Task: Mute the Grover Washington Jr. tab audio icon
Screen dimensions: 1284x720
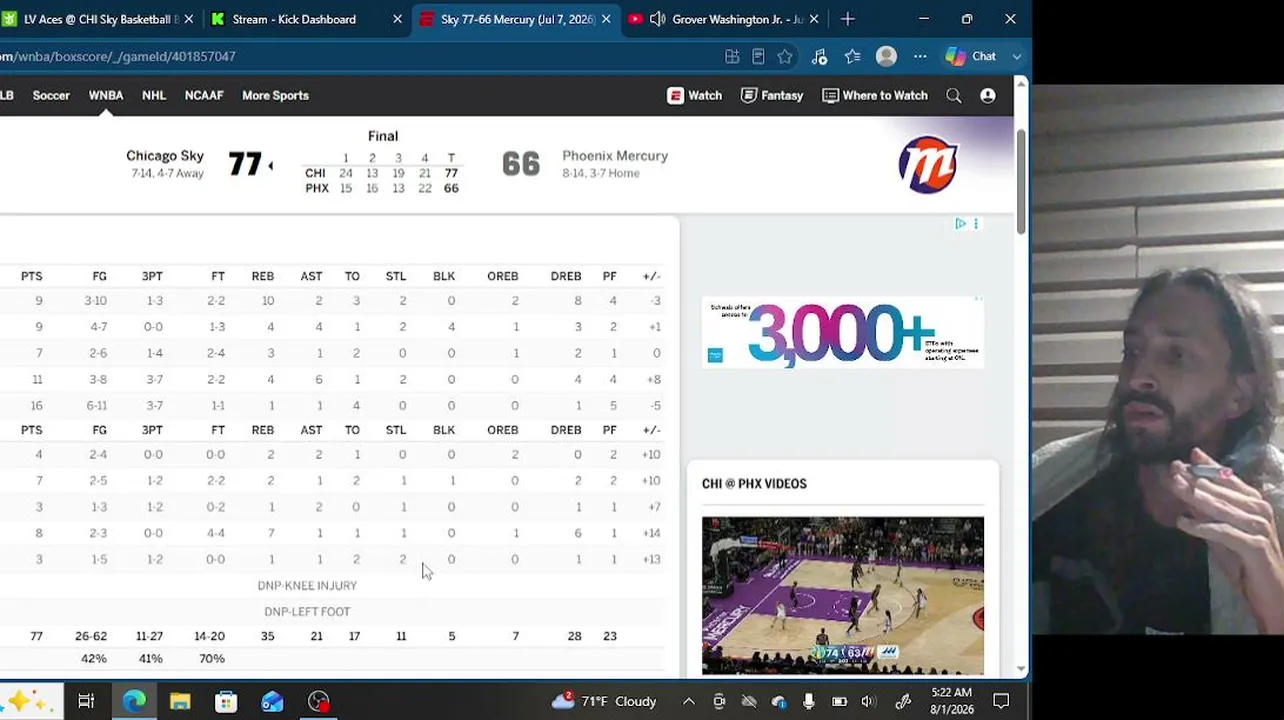Action: [x=658, y=19]
